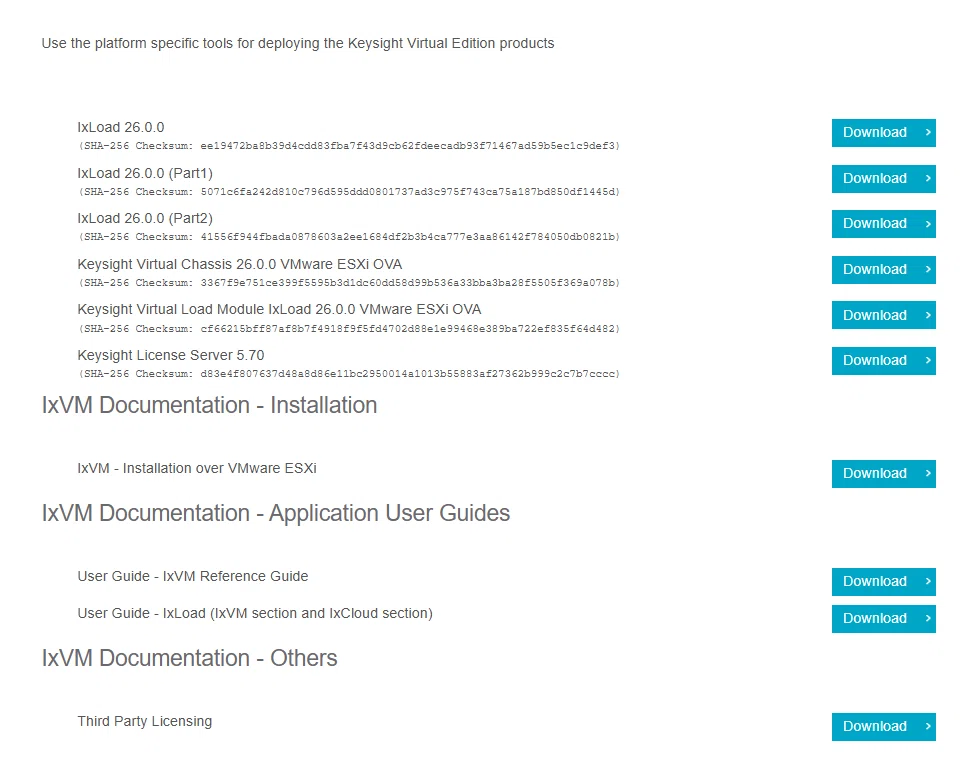Click "User Guide - IxLoad (IxVM section and IxCloud section)"

click(255, 613)
